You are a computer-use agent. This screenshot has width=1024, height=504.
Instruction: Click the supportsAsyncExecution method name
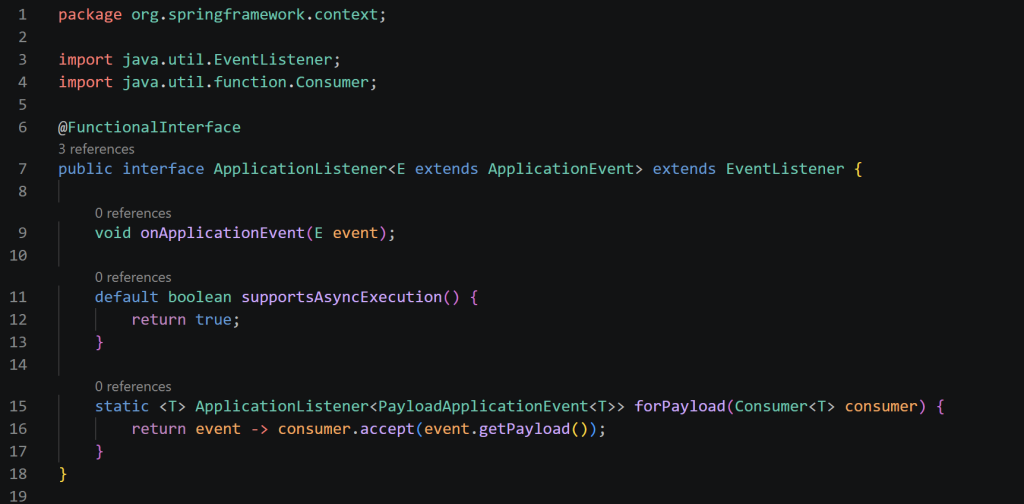(x=342, y=297)
